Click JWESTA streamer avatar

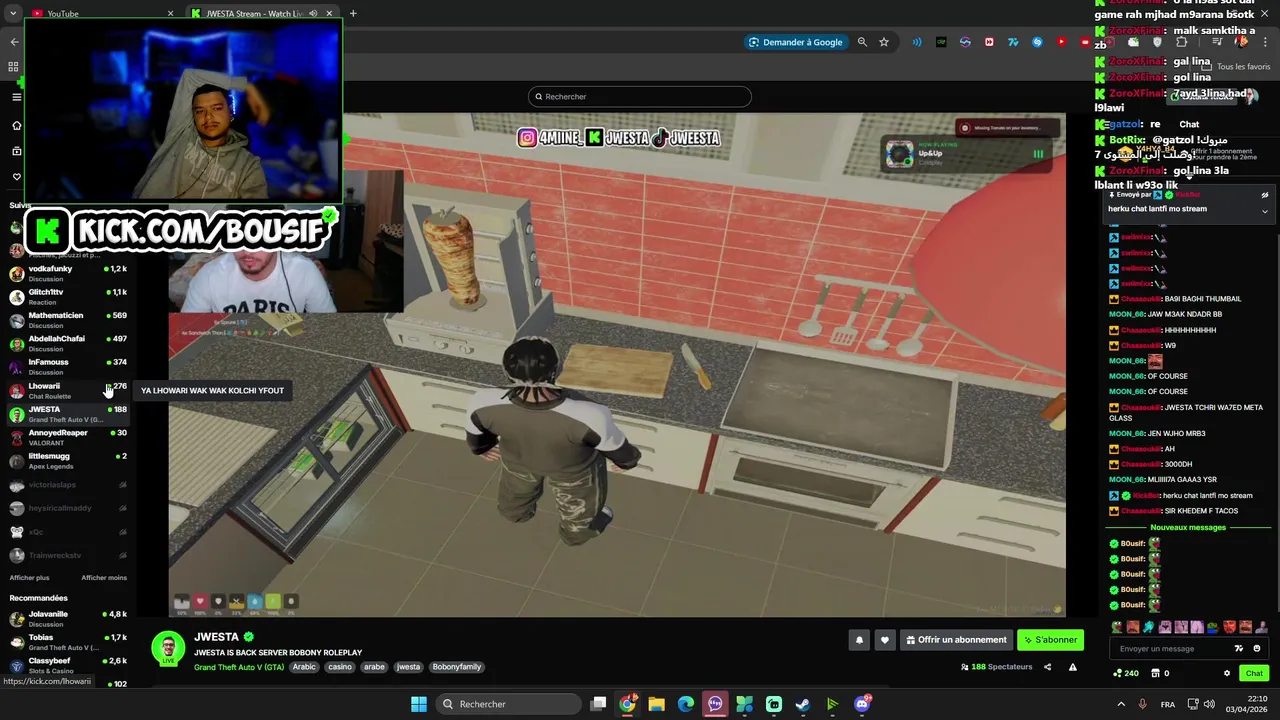click(168, 648)
